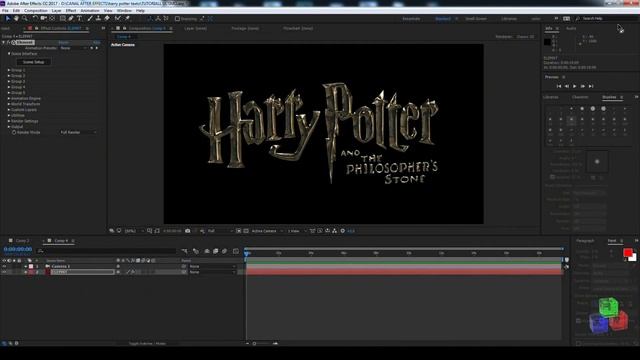Click the hide shy layers icon
This screenshot has width=640, height=360.
point(207,251)
